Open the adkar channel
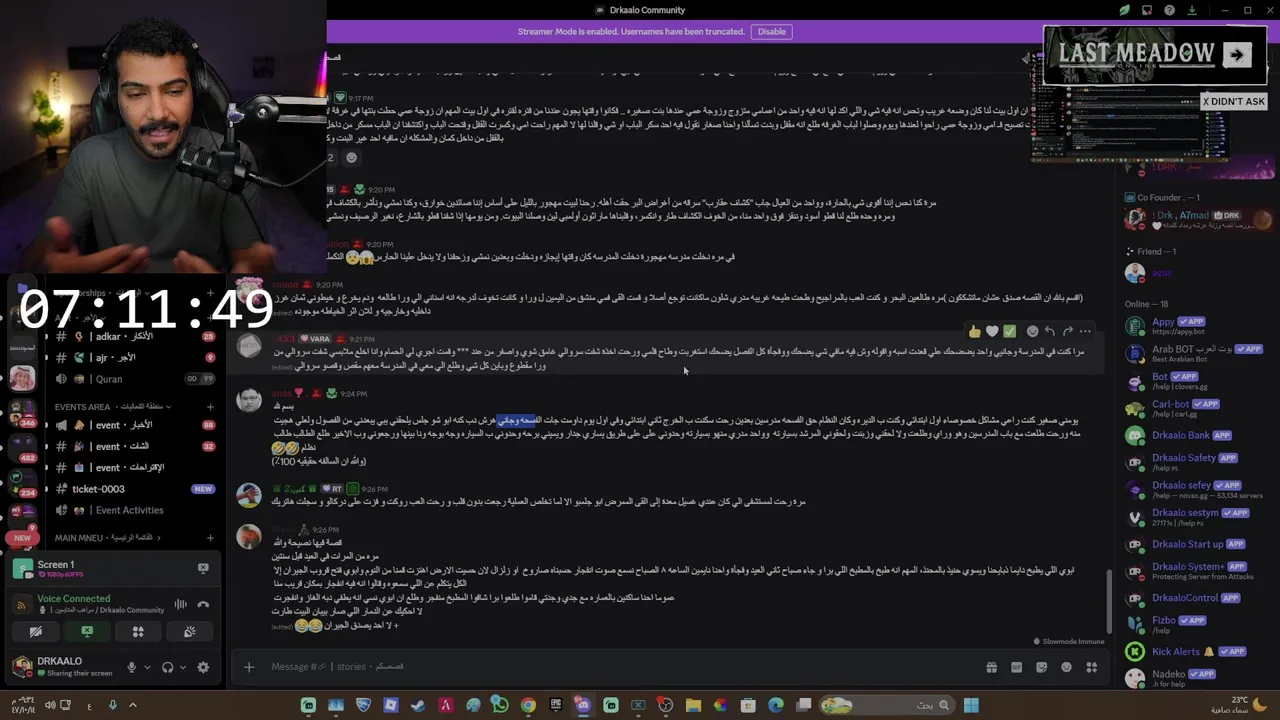Image resolution: width=1280 pixels, height=720 pixels. 135,337
